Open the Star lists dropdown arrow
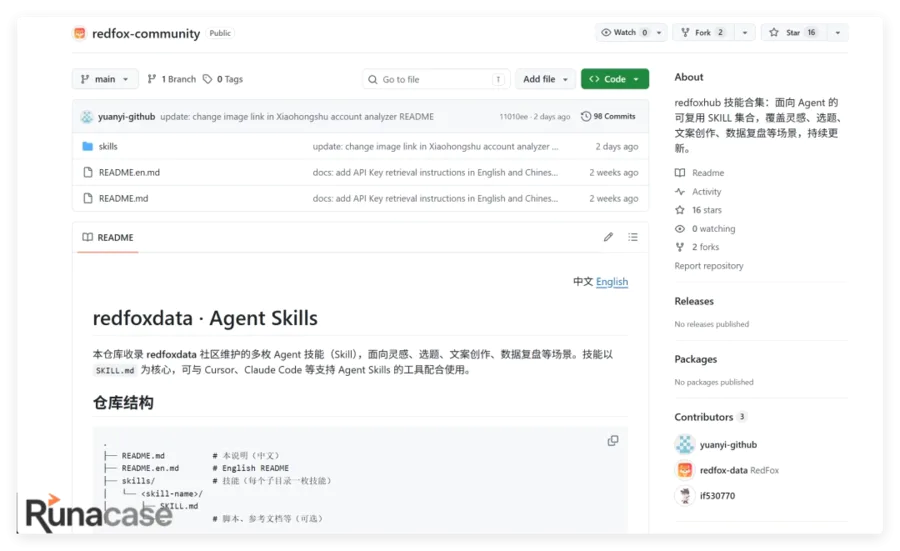This screenshot has width=900, height=551. [837, 33]
